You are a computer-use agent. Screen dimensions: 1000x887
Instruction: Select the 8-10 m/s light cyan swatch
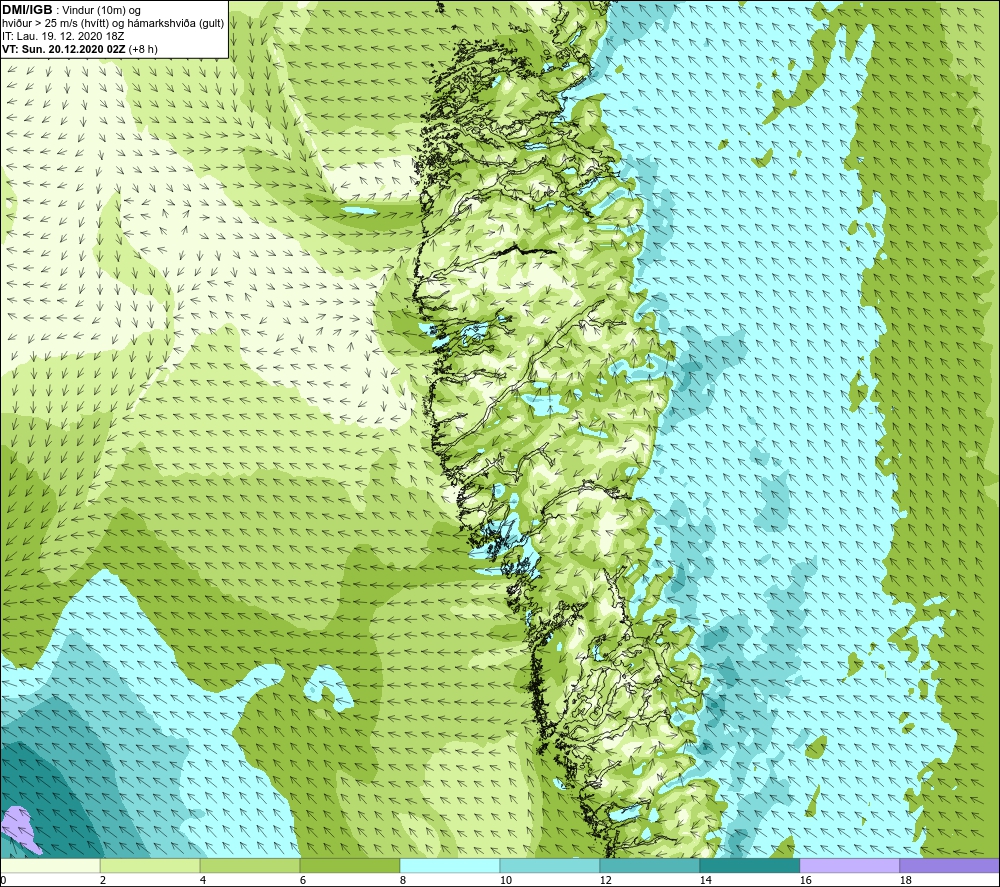(x=450, y=865)
